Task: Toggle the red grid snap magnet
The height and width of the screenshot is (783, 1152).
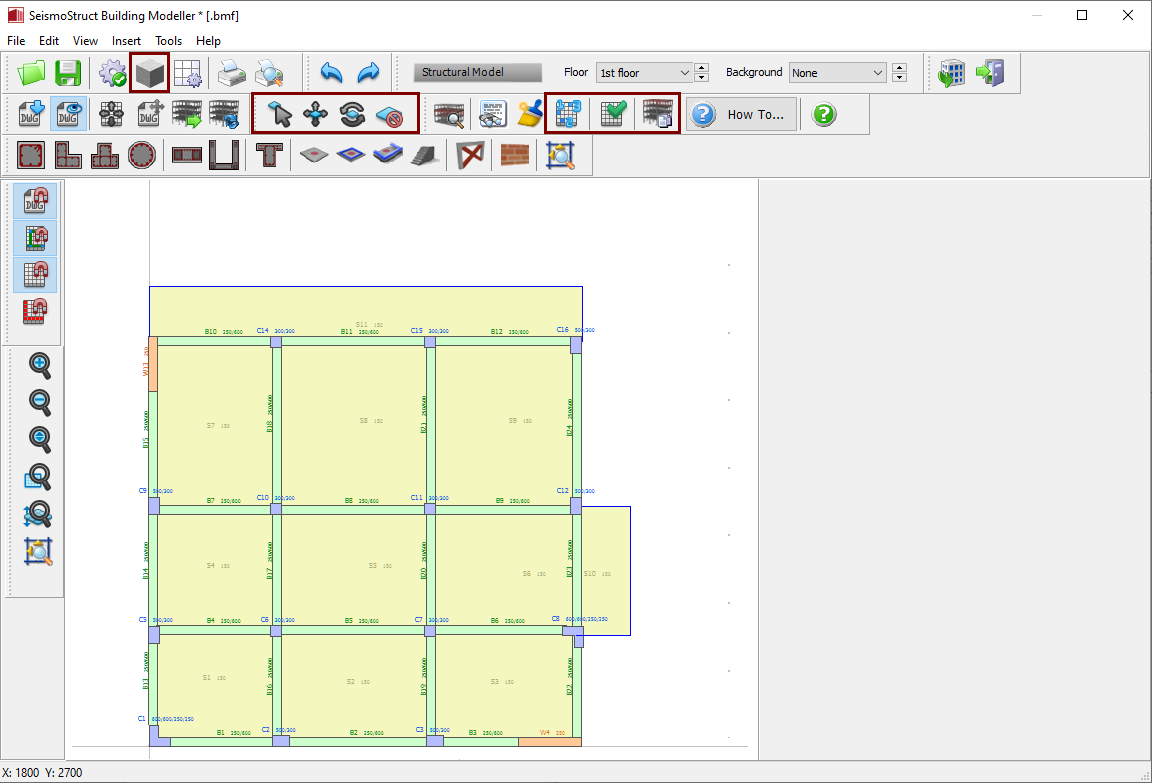Action: 36,311
